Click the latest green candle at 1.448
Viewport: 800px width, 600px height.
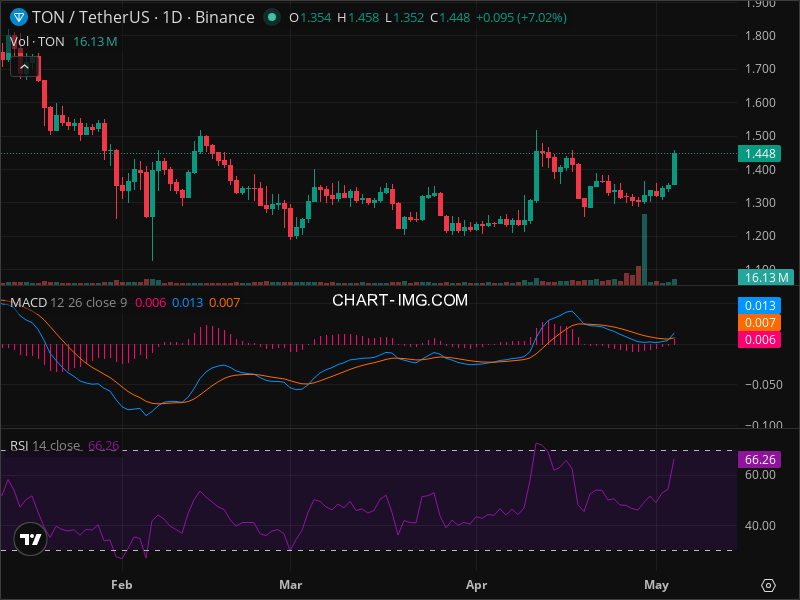[674, 169]
